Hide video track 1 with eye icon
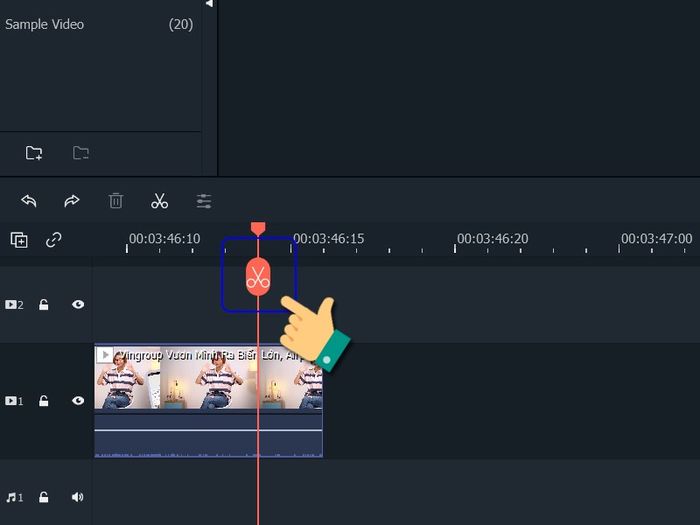Image resolution: width=700 pixels, height=525 pixels. pos(78,400)
